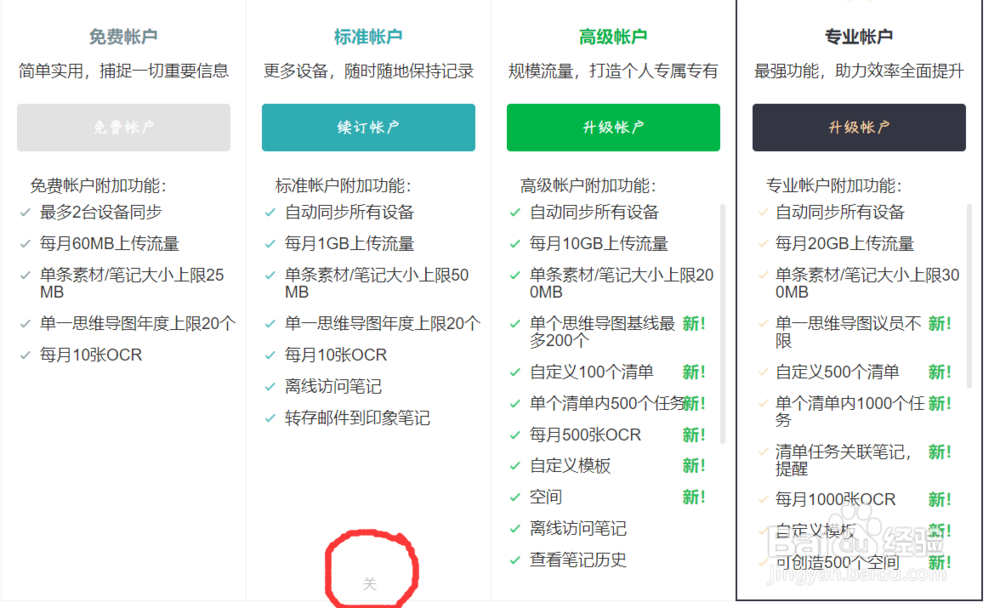This screenshot has height=608, width=1000.
Task: Click the checkmark next to 每月10张OCR in 免费帐户
Action: pyautogui.click(x=25, y=355)
